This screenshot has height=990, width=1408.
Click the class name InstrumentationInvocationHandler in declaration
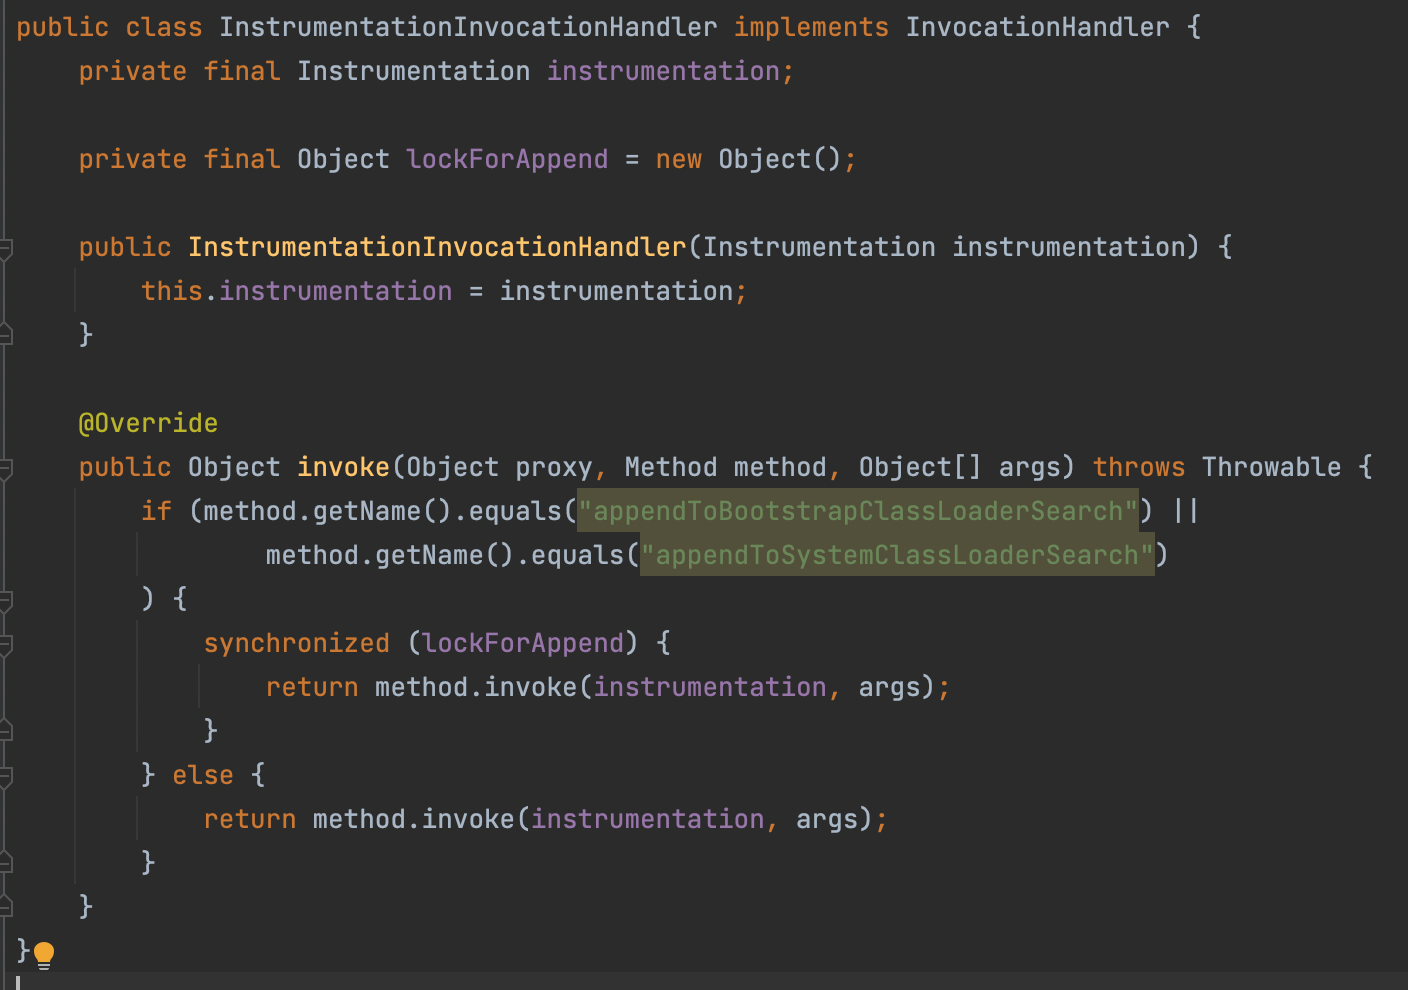tap(467, 27)
